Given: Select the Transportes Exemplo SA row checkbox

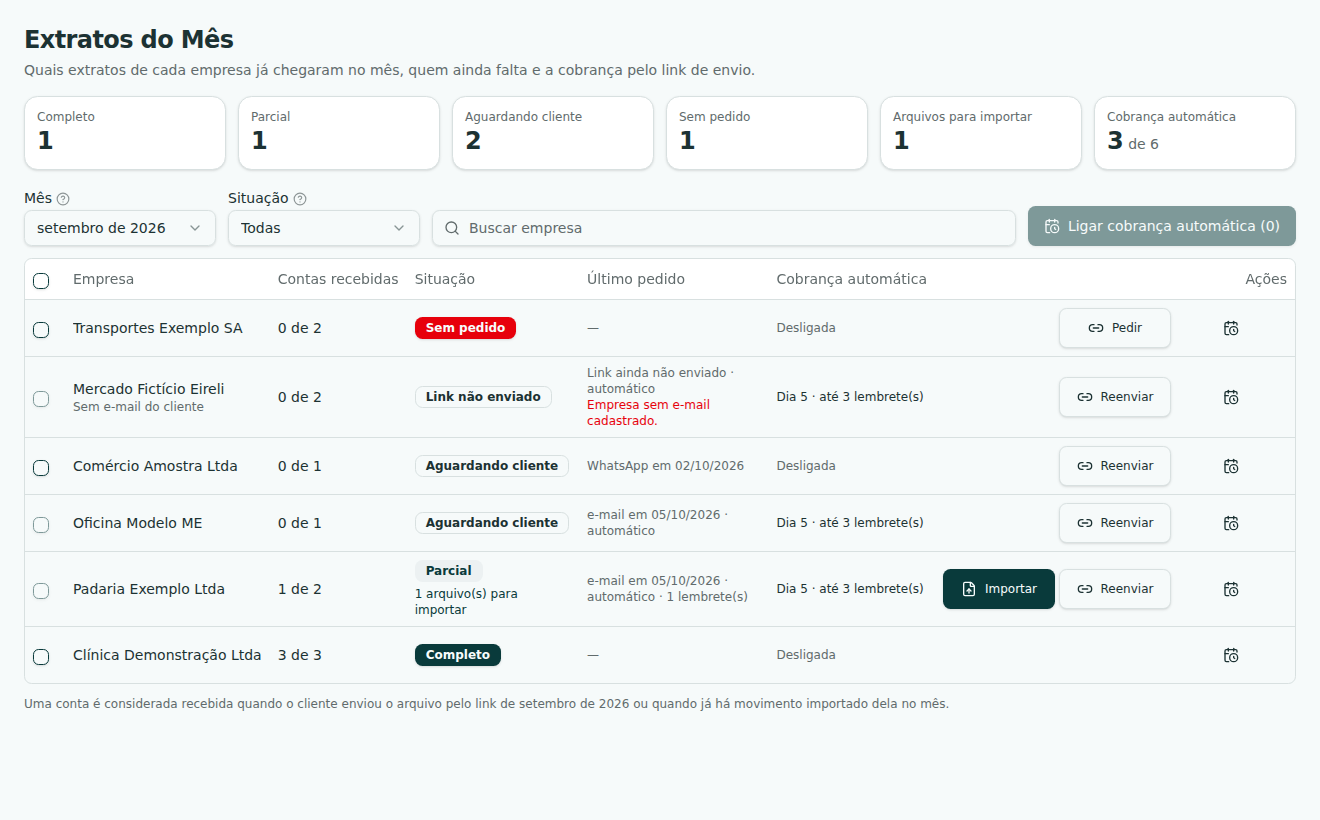Looking at the screenshot, I should point(41,329).
